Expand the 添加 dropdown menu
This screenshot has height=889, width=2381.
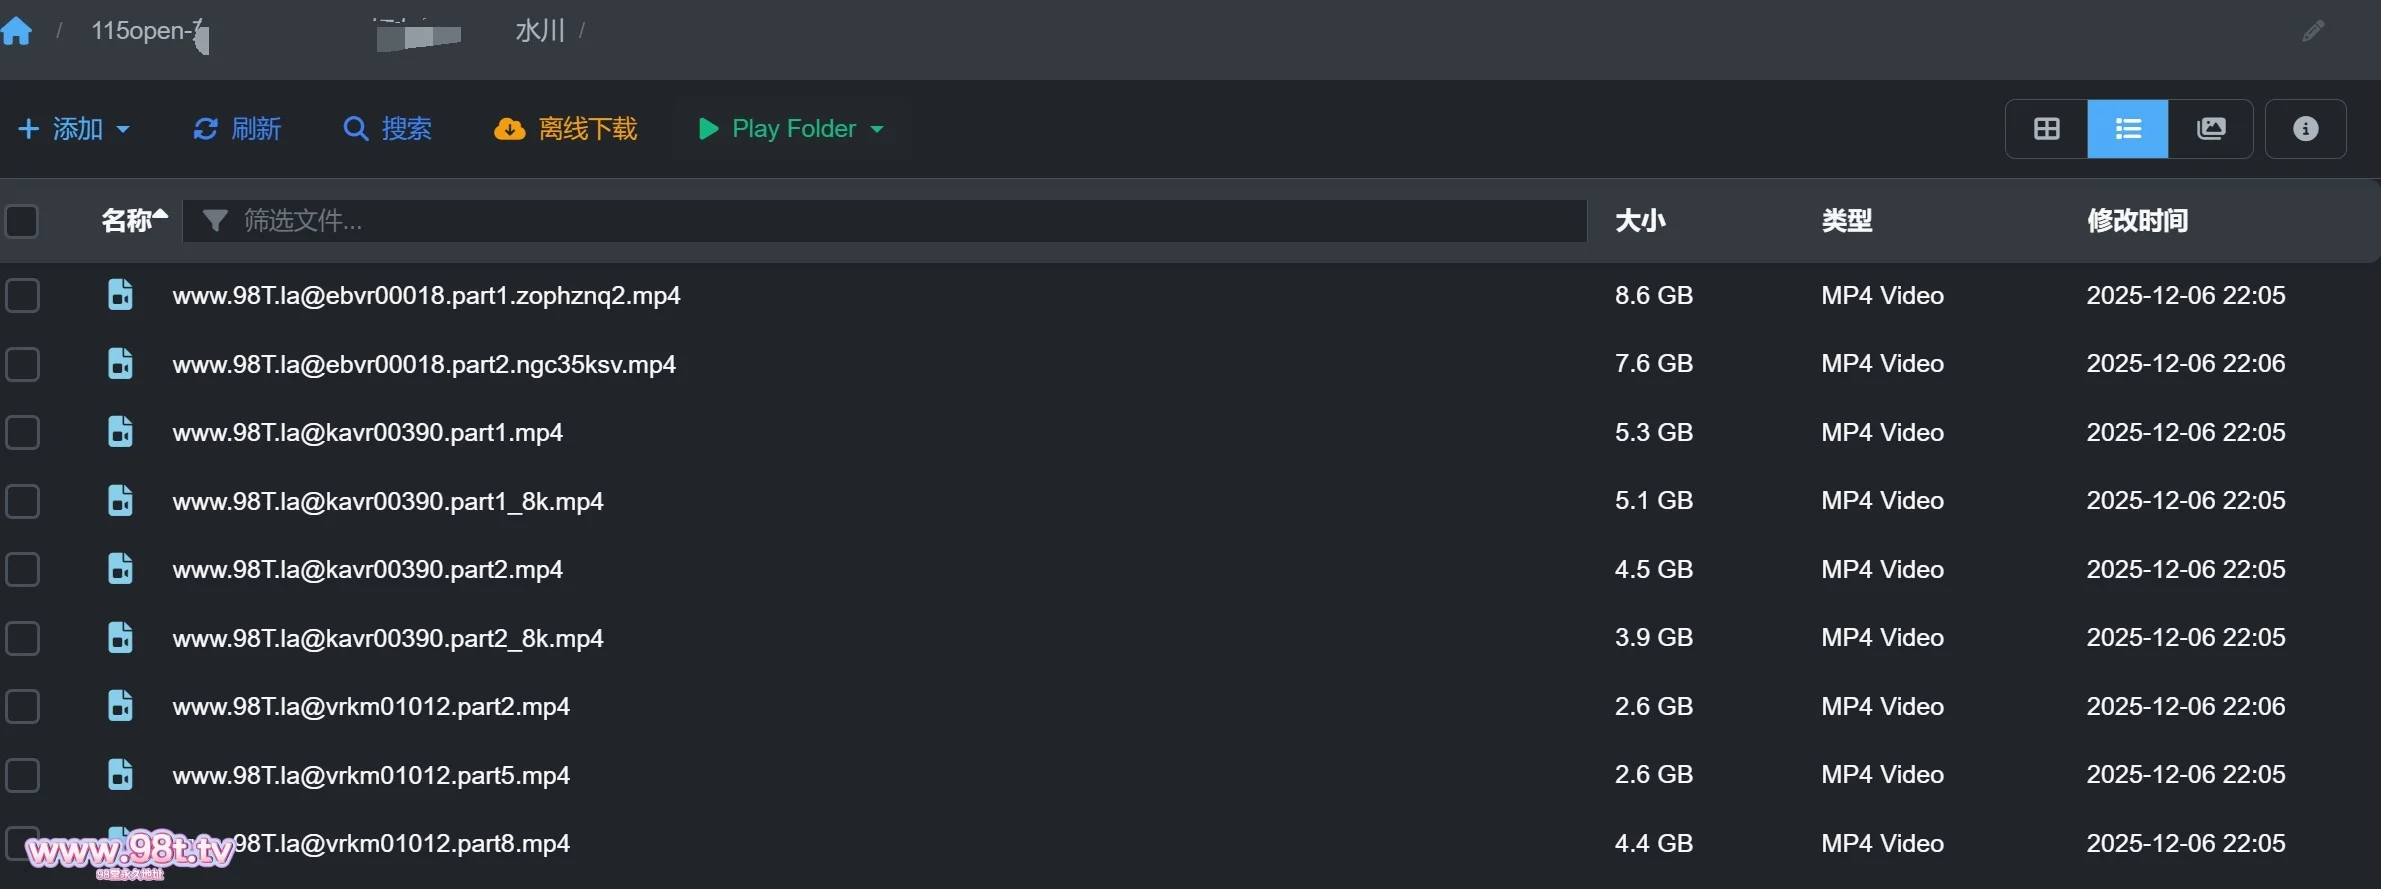click(75, 129)
